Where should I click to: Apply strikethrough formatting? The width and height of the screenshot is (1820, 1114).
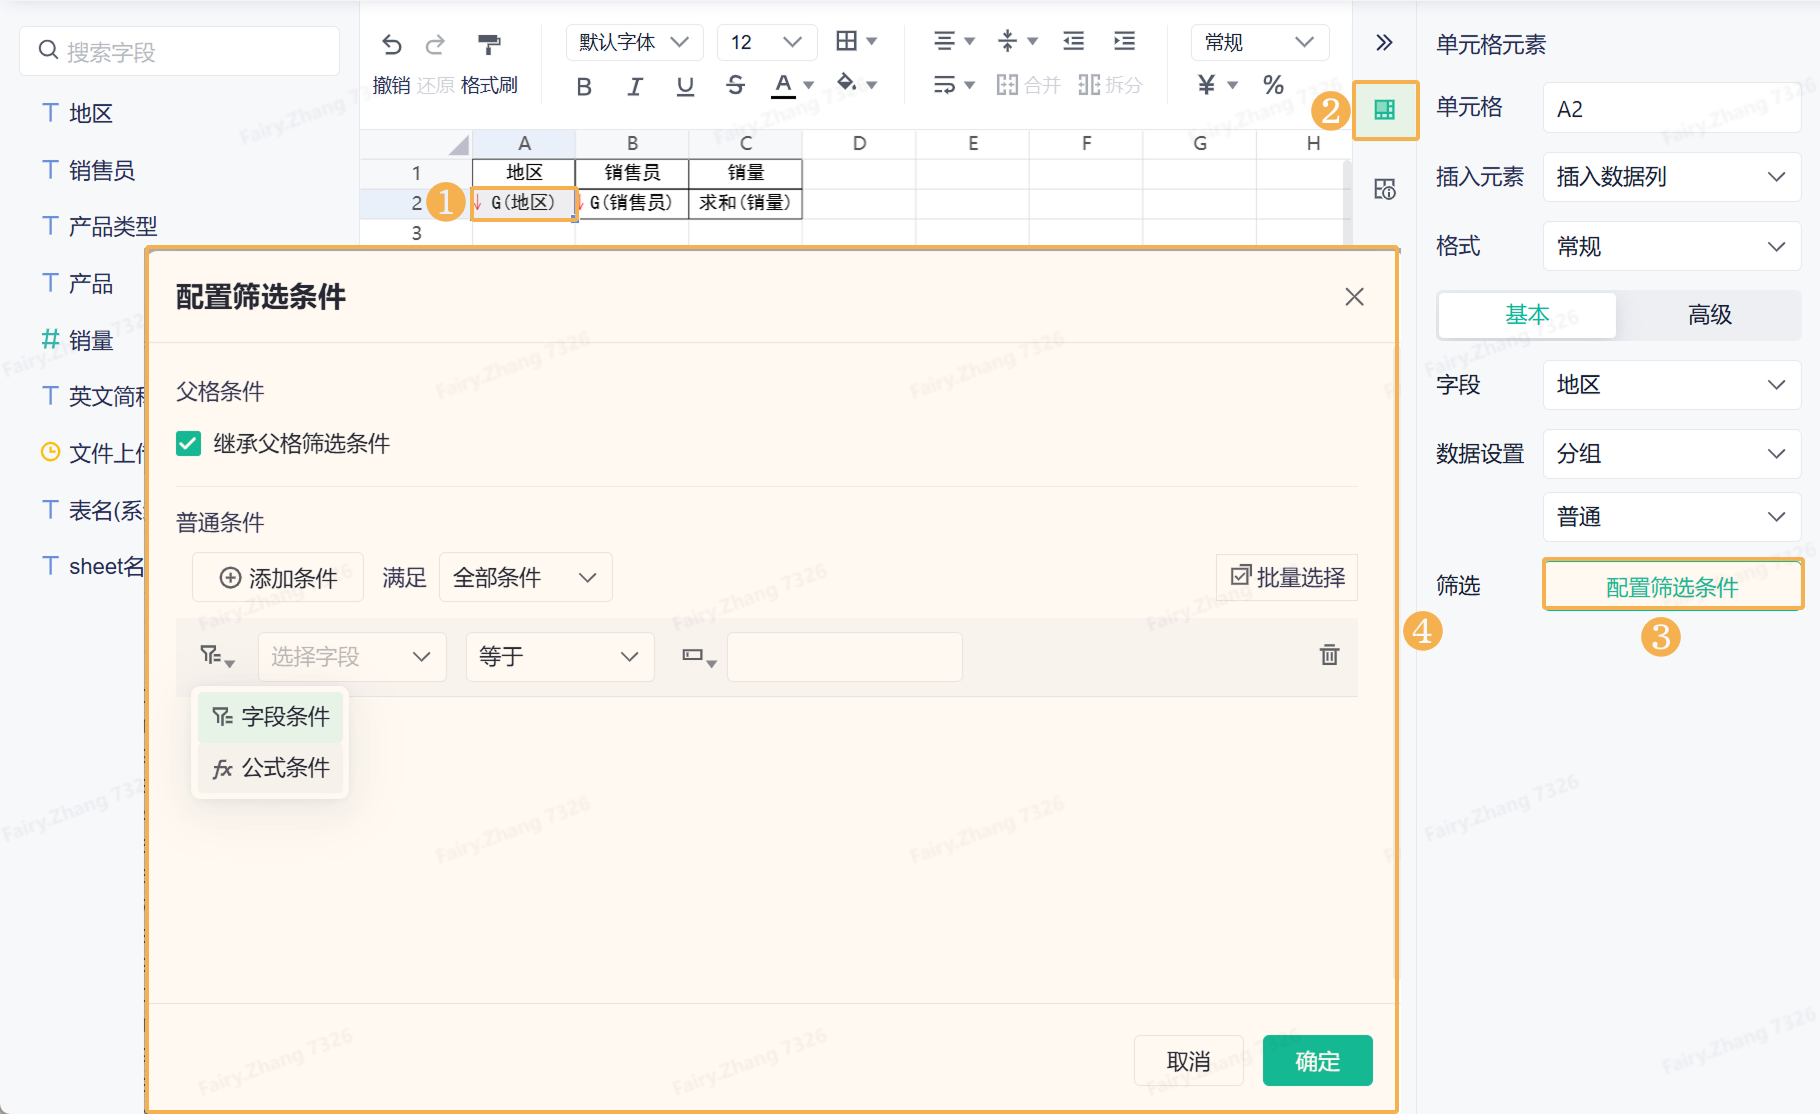[x=735, y=86]
